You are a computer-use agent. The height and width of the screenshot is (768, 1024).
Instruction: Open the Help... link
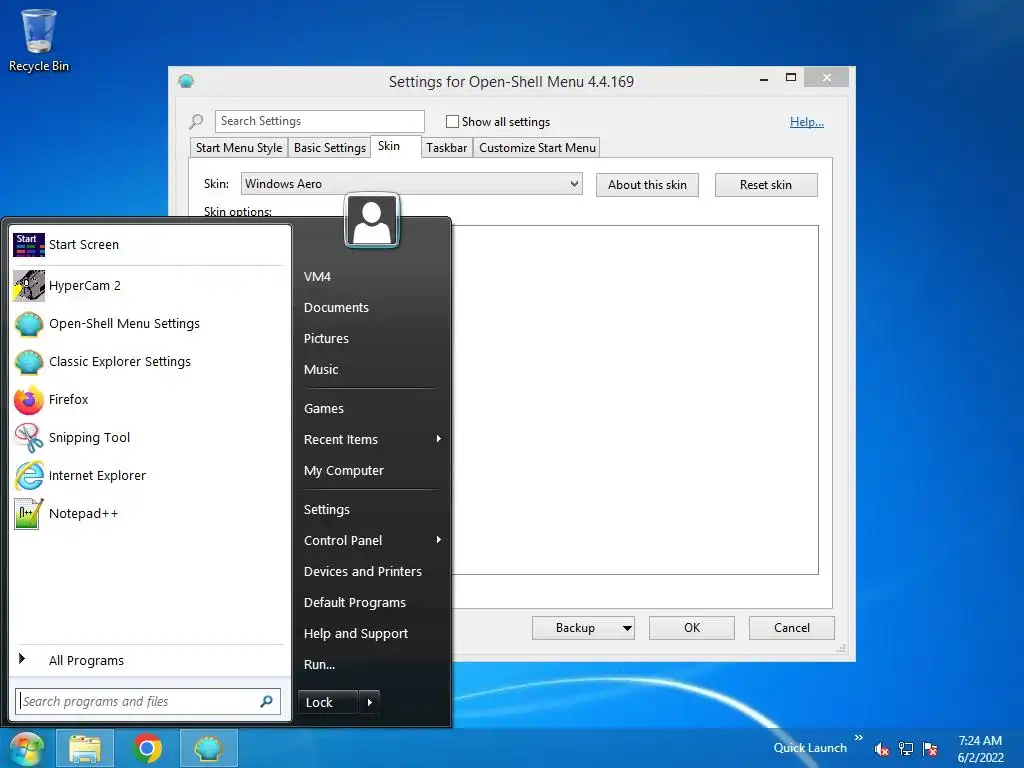tap(807, 122)
